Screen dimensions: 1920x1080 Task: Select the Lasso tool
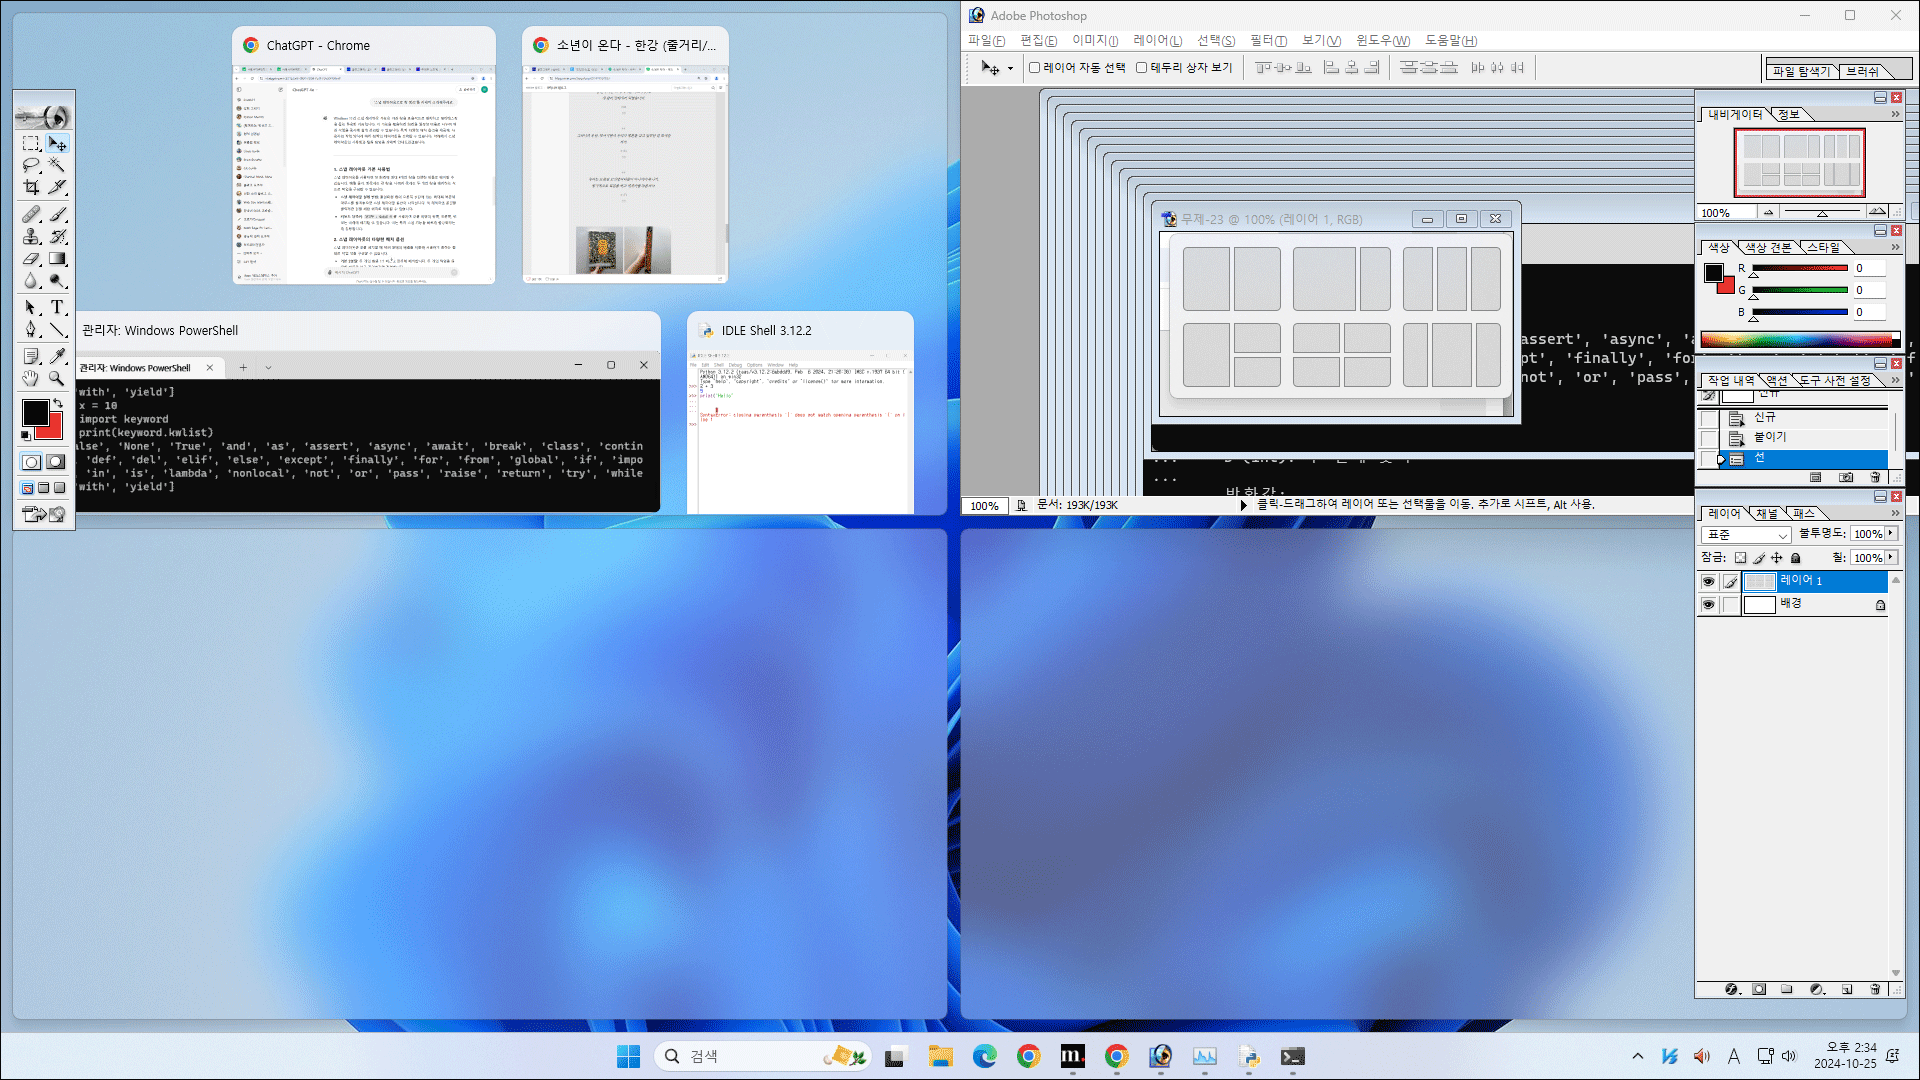[x=32, y=165]
